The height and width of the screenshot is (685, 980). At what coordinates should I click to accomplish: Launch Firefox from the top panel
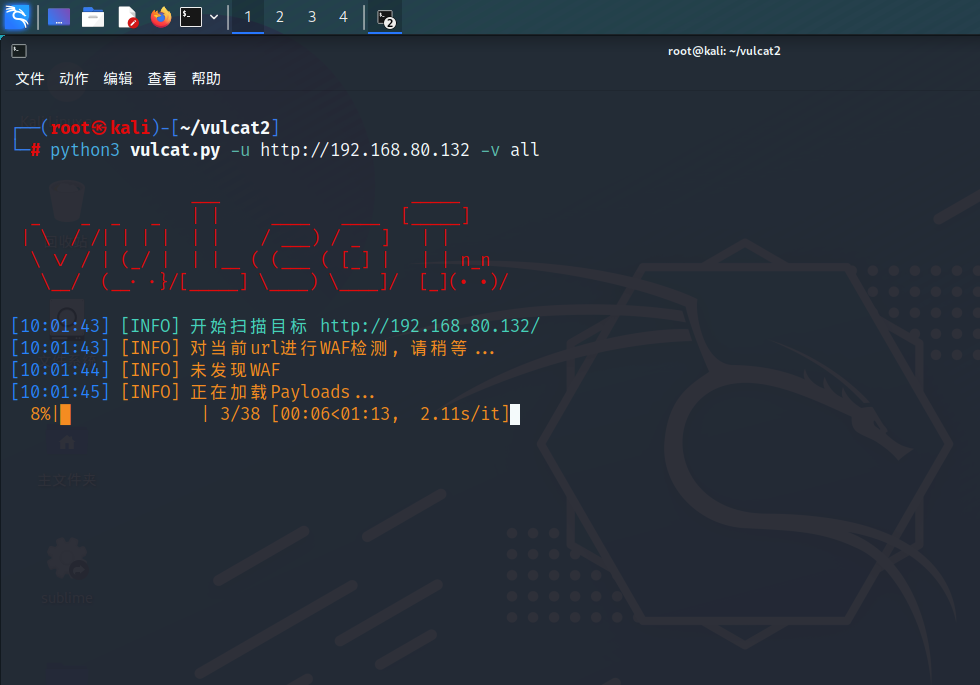click(x=160, y=17)
